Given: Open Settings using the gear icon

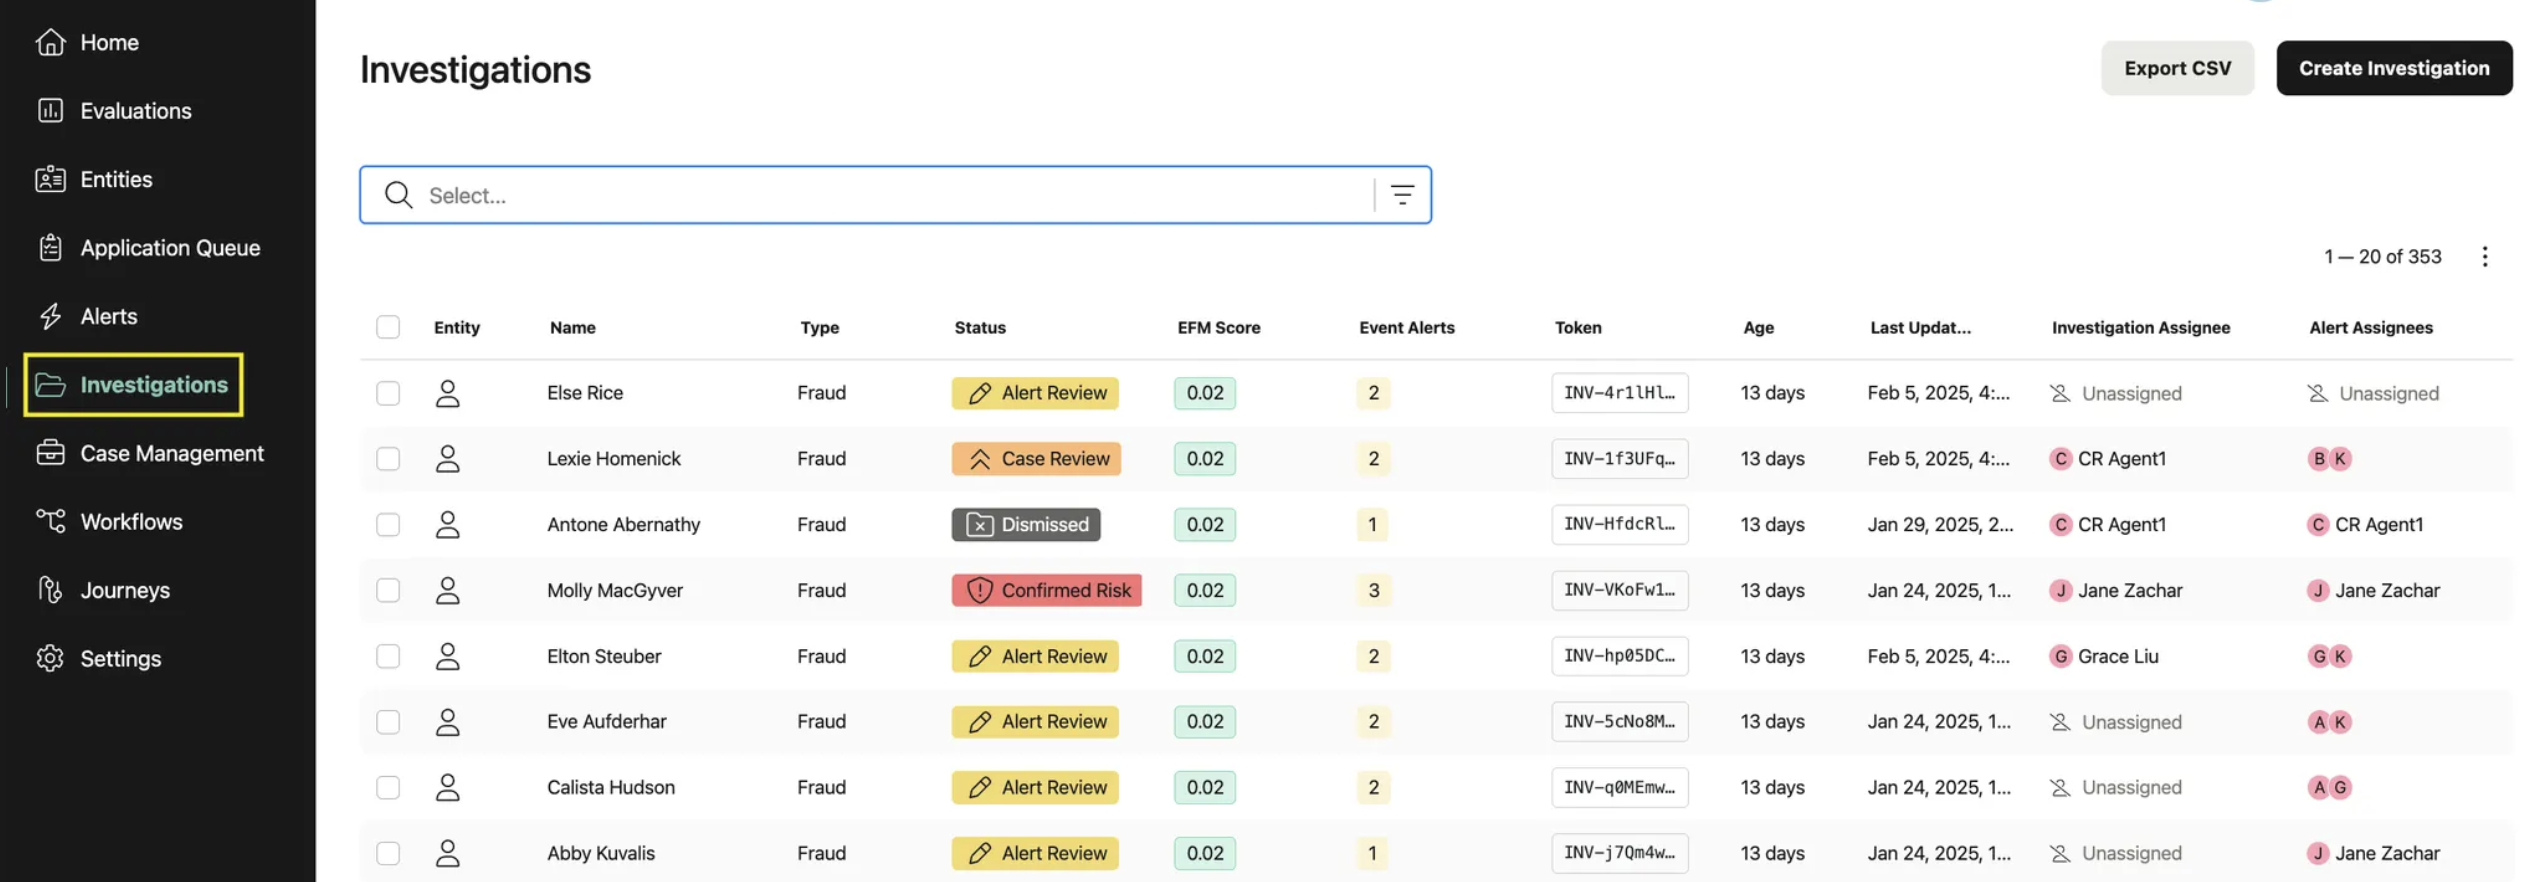Looking at the screenshot, I should tap(50, 658).
